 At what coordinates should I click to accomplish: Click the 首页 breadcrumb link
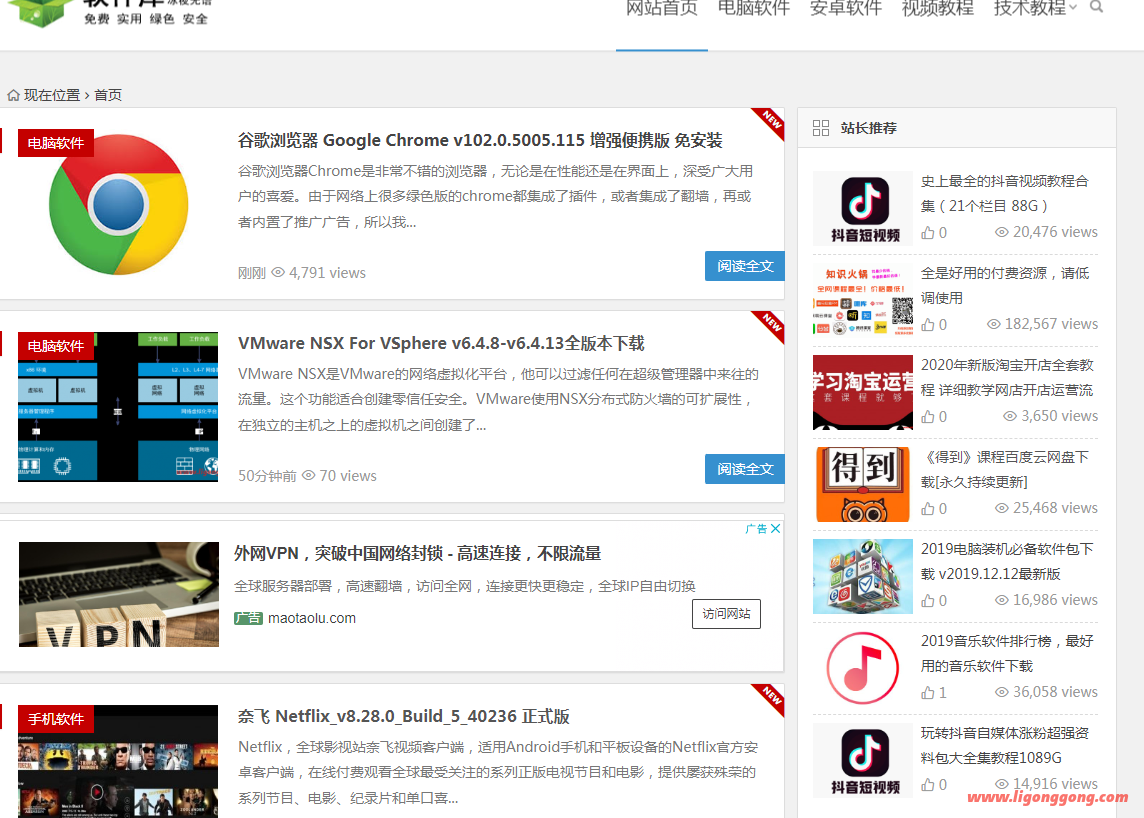click(x=108, y=96)
